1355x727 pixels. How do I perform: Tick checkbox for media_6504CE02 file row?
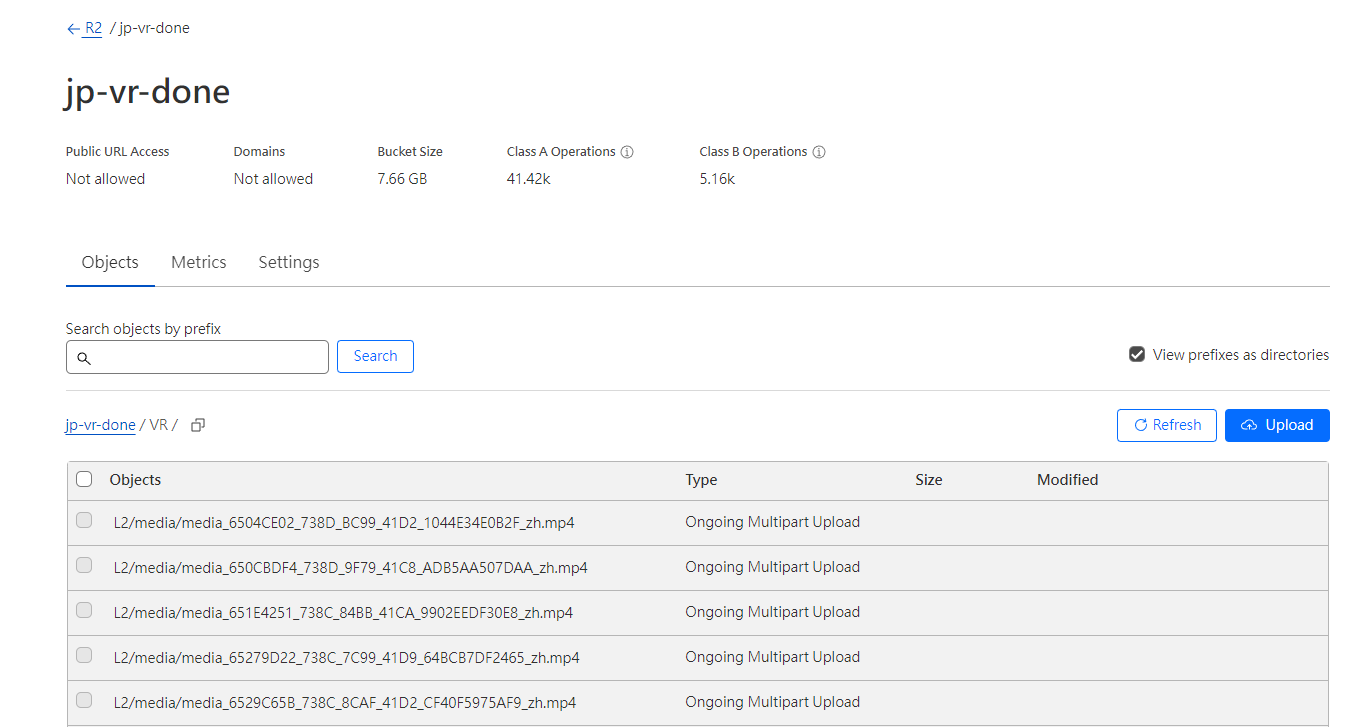coord(84,520)
